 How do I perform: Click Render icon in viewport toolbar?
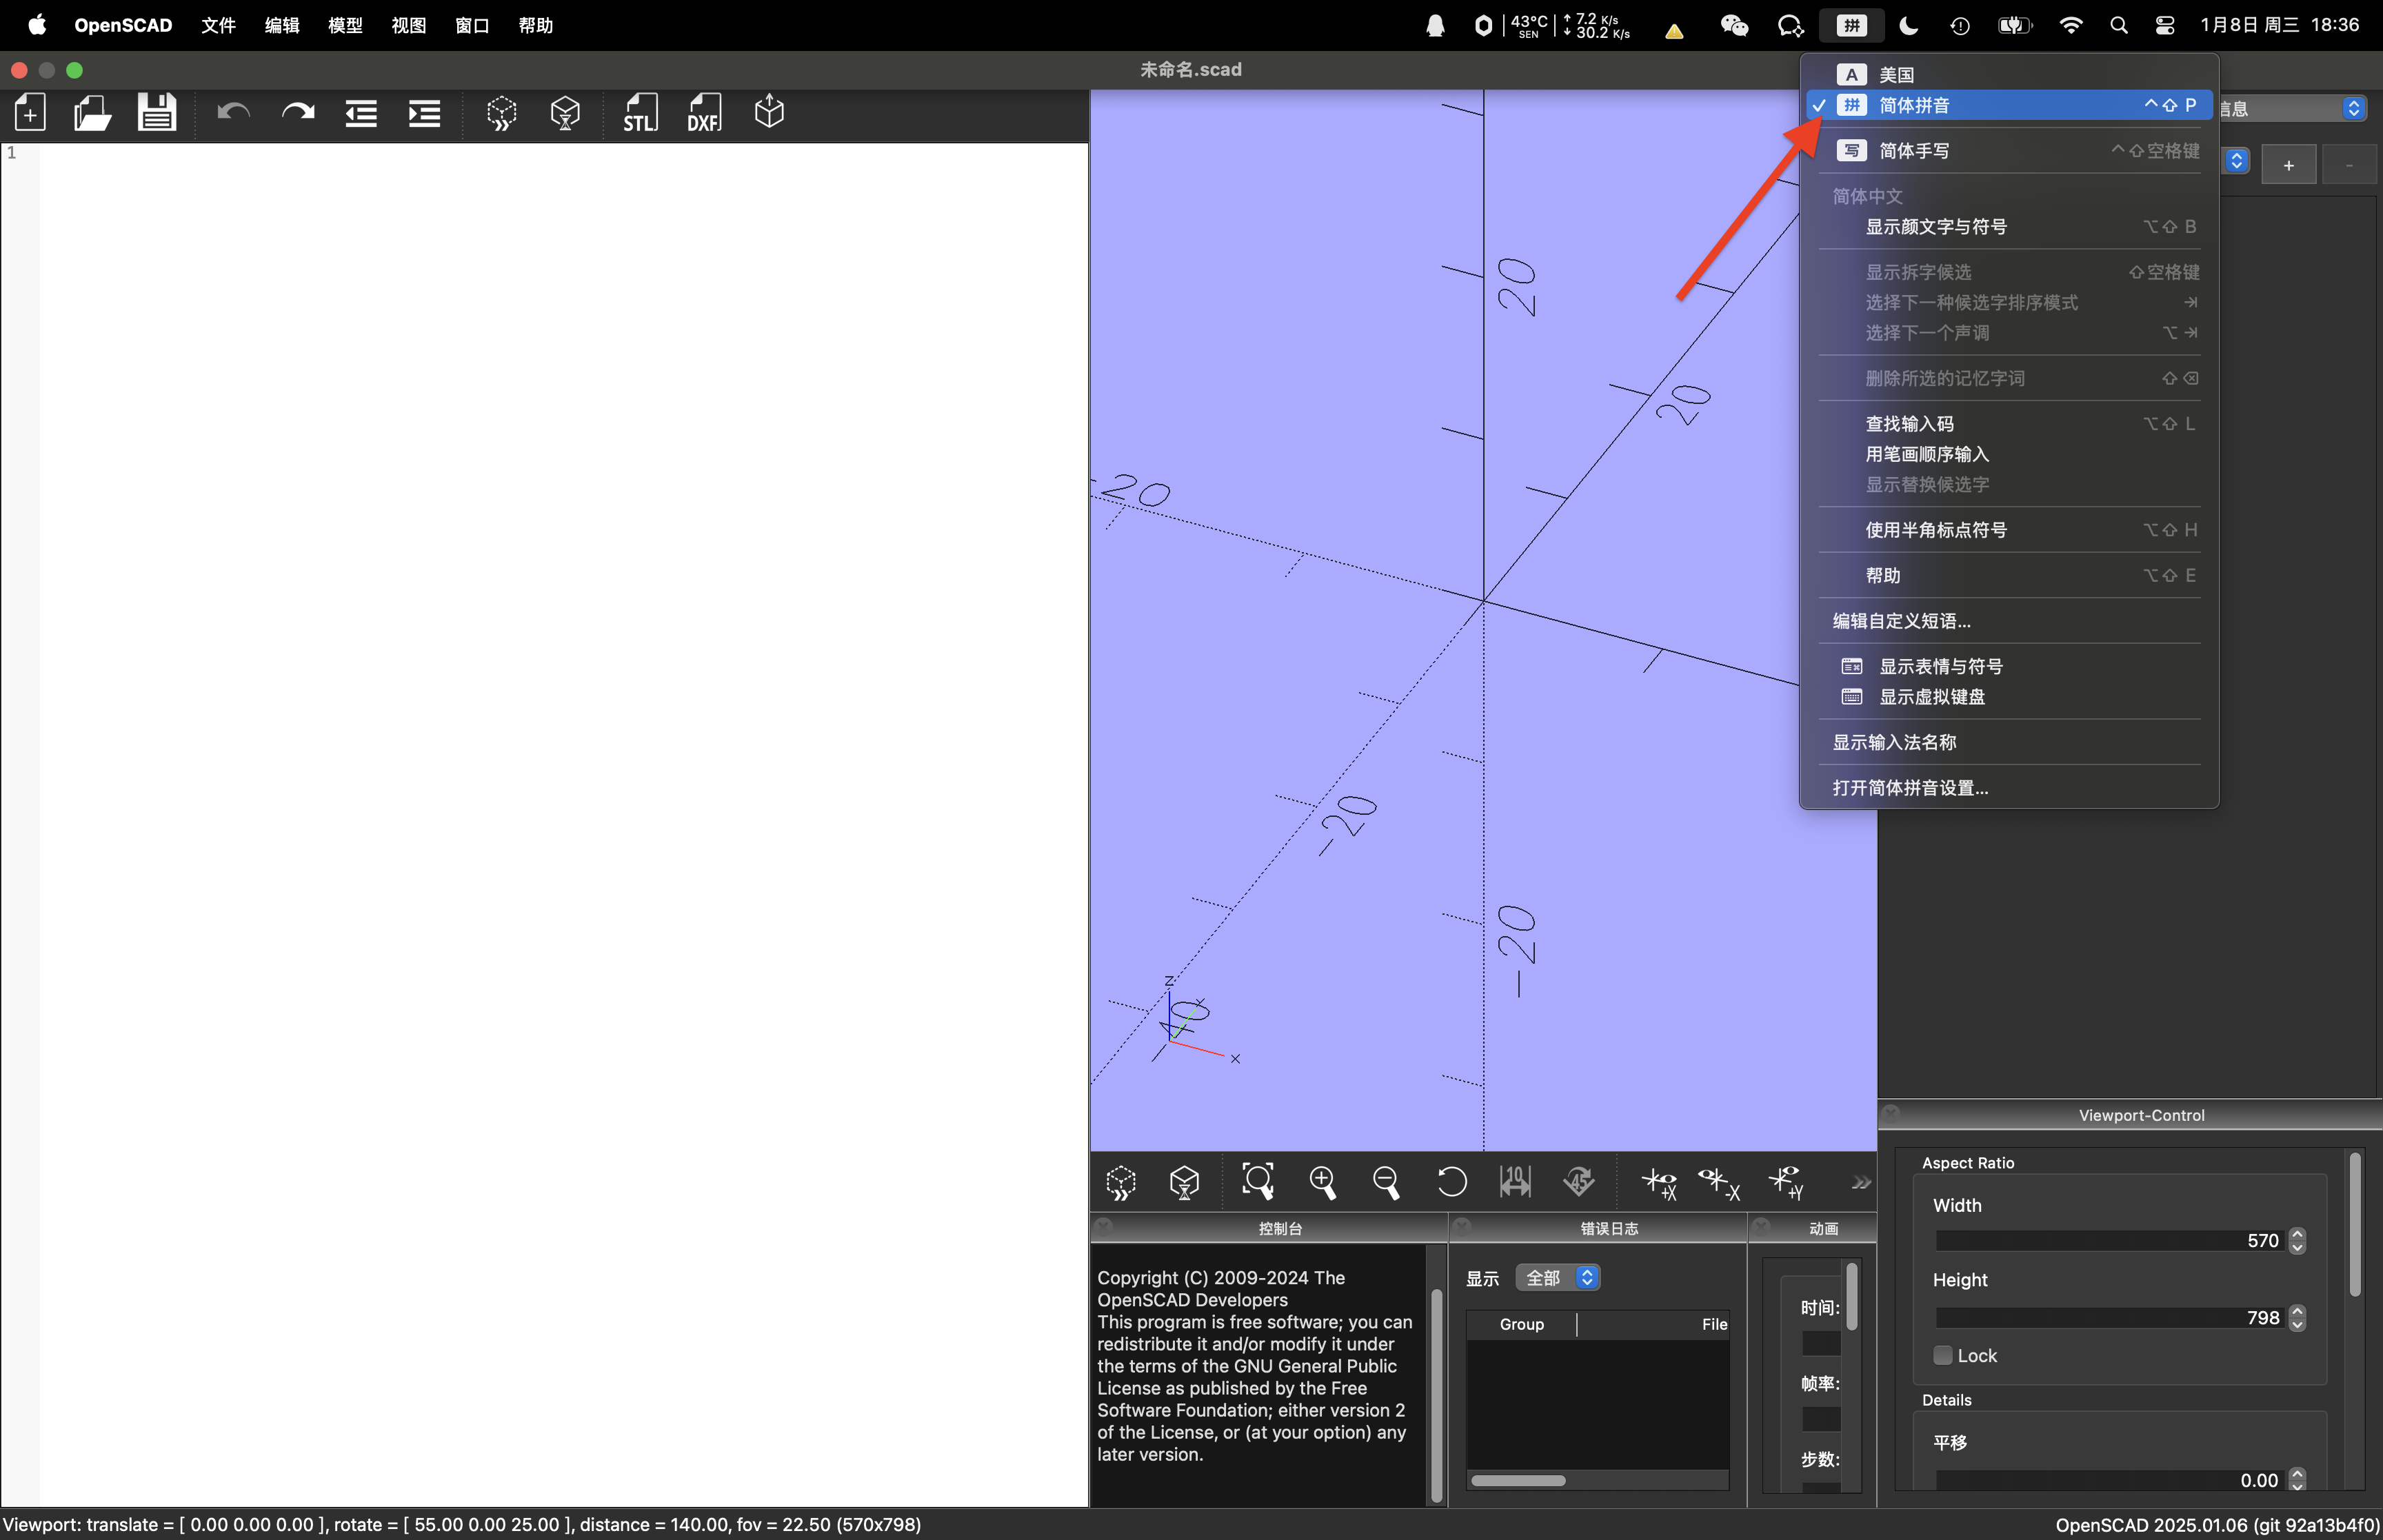pyautogui.click(x=1185, y=1182)
